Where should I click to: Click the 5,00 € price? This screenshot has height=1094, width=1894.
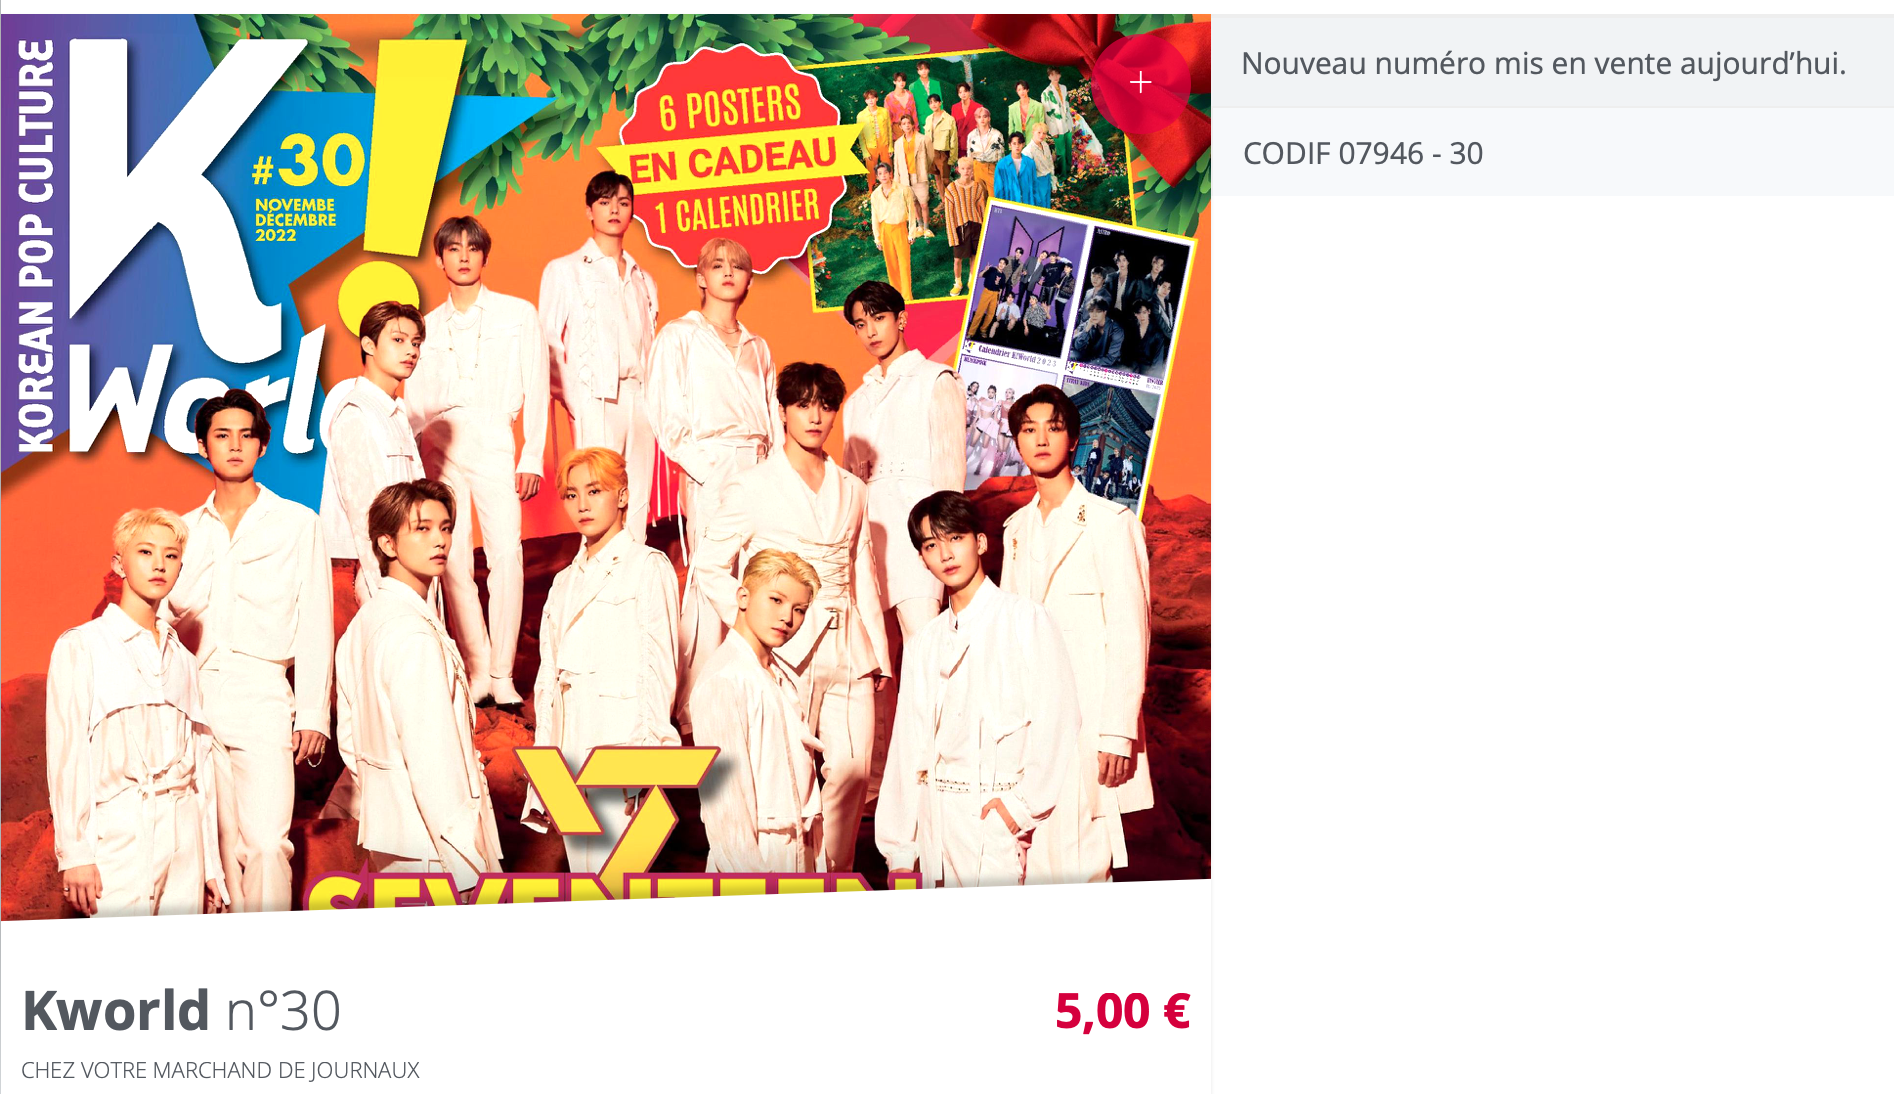[1122, 1011]
